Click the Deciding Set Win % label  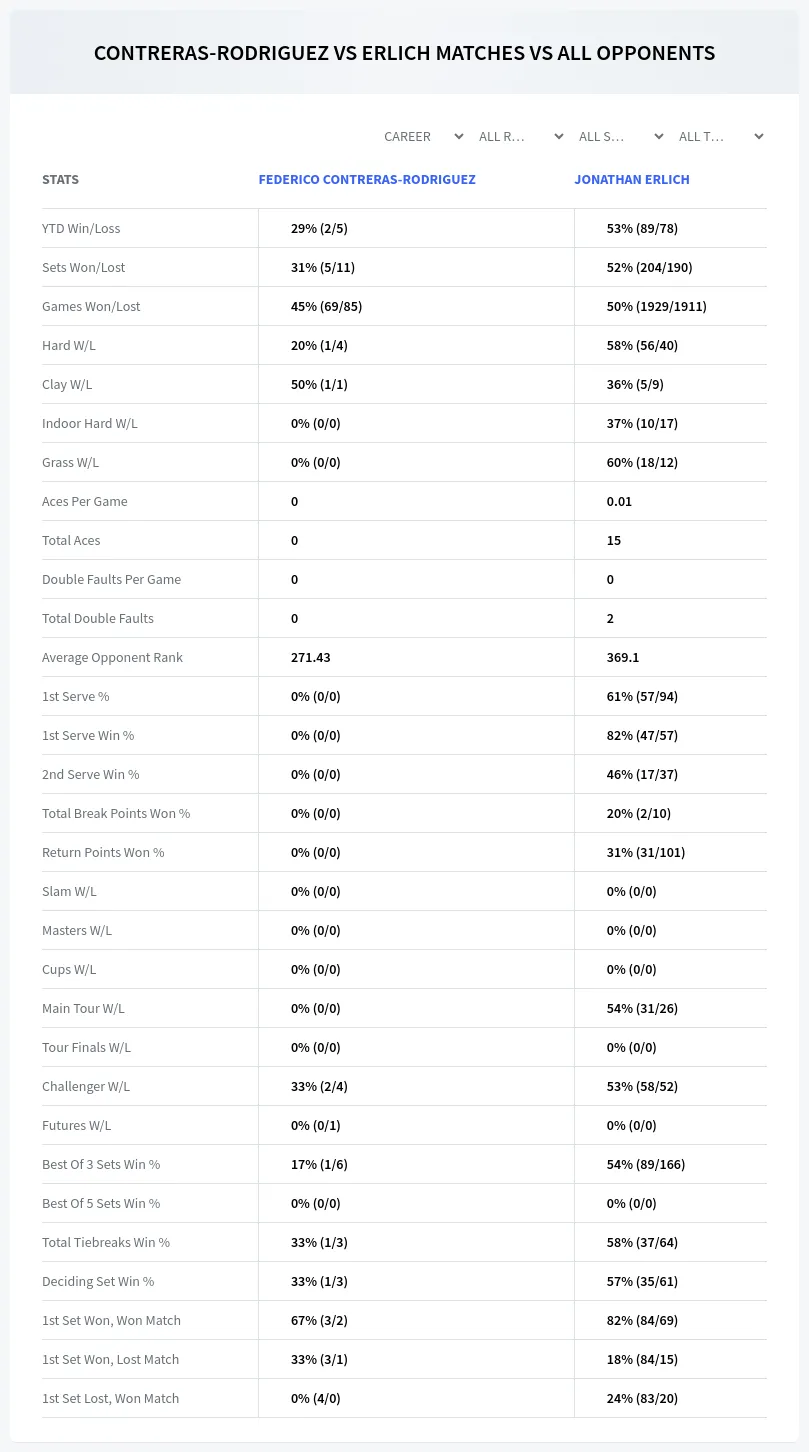click(98, 1281)
